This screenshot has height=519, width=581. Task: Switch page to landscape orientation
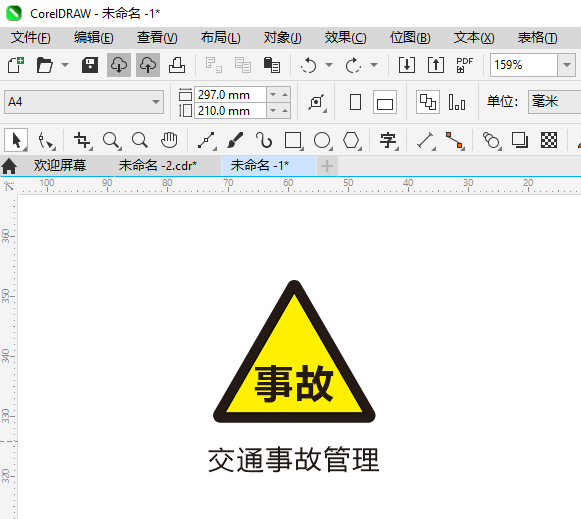pyautogui.click(x=385, y=102)
